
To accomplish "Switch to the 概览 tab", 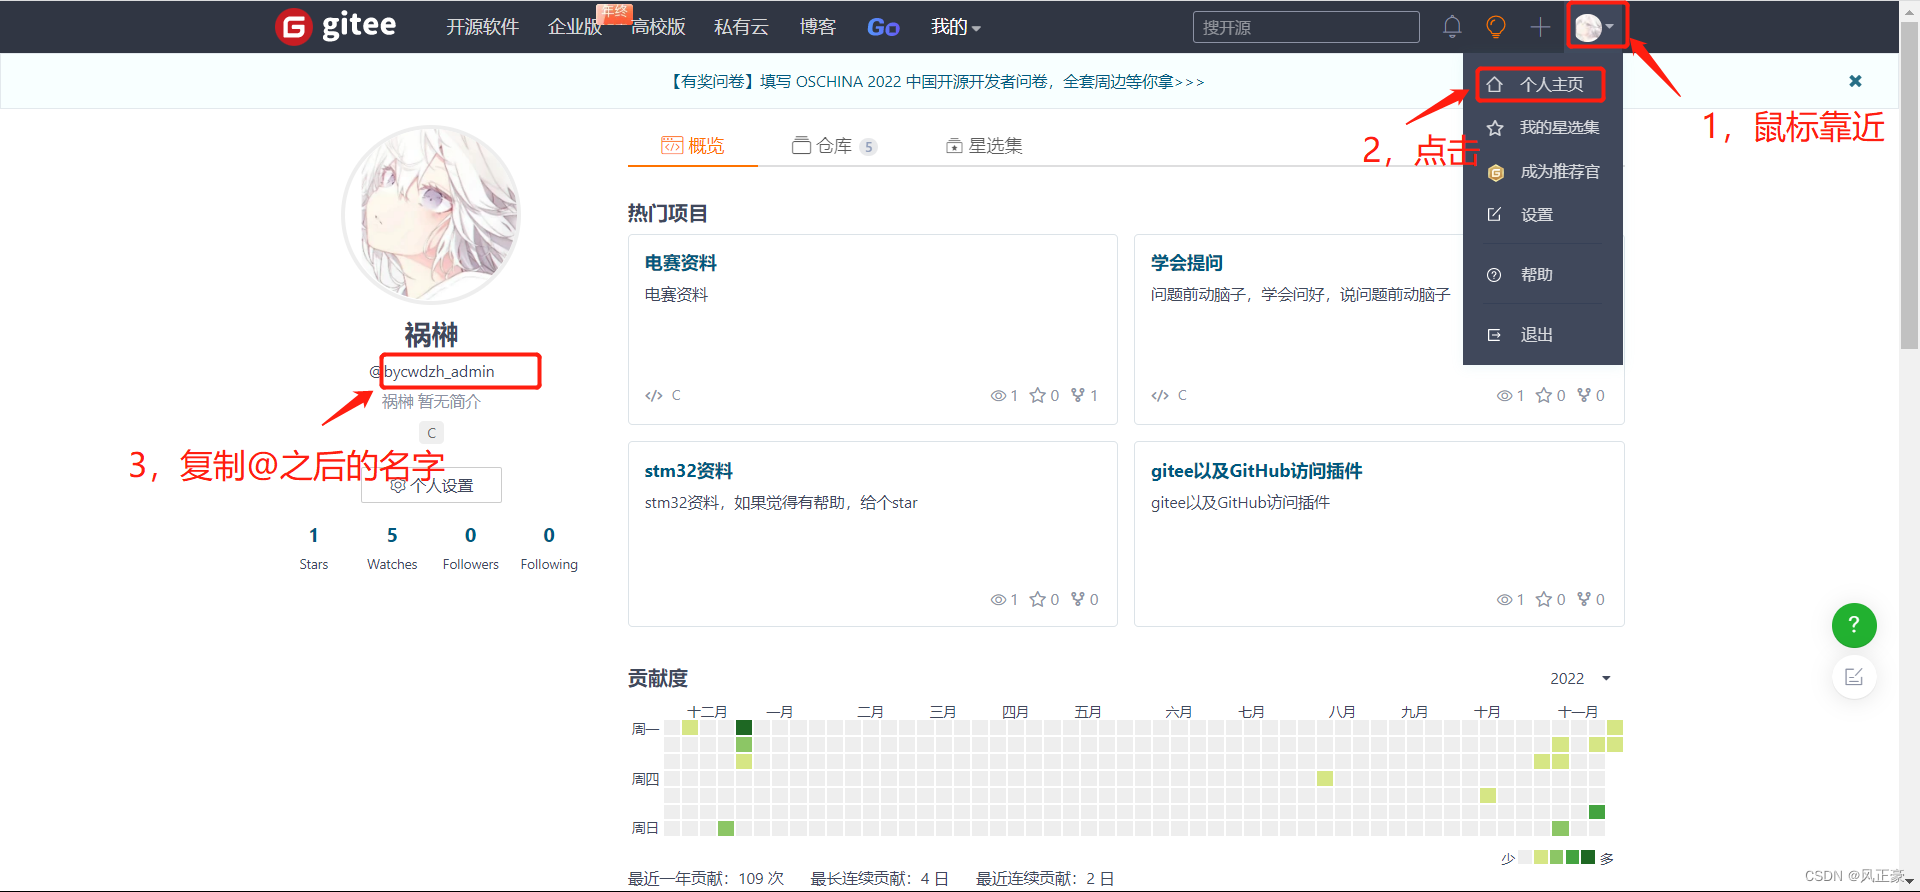I will point(692,146).
